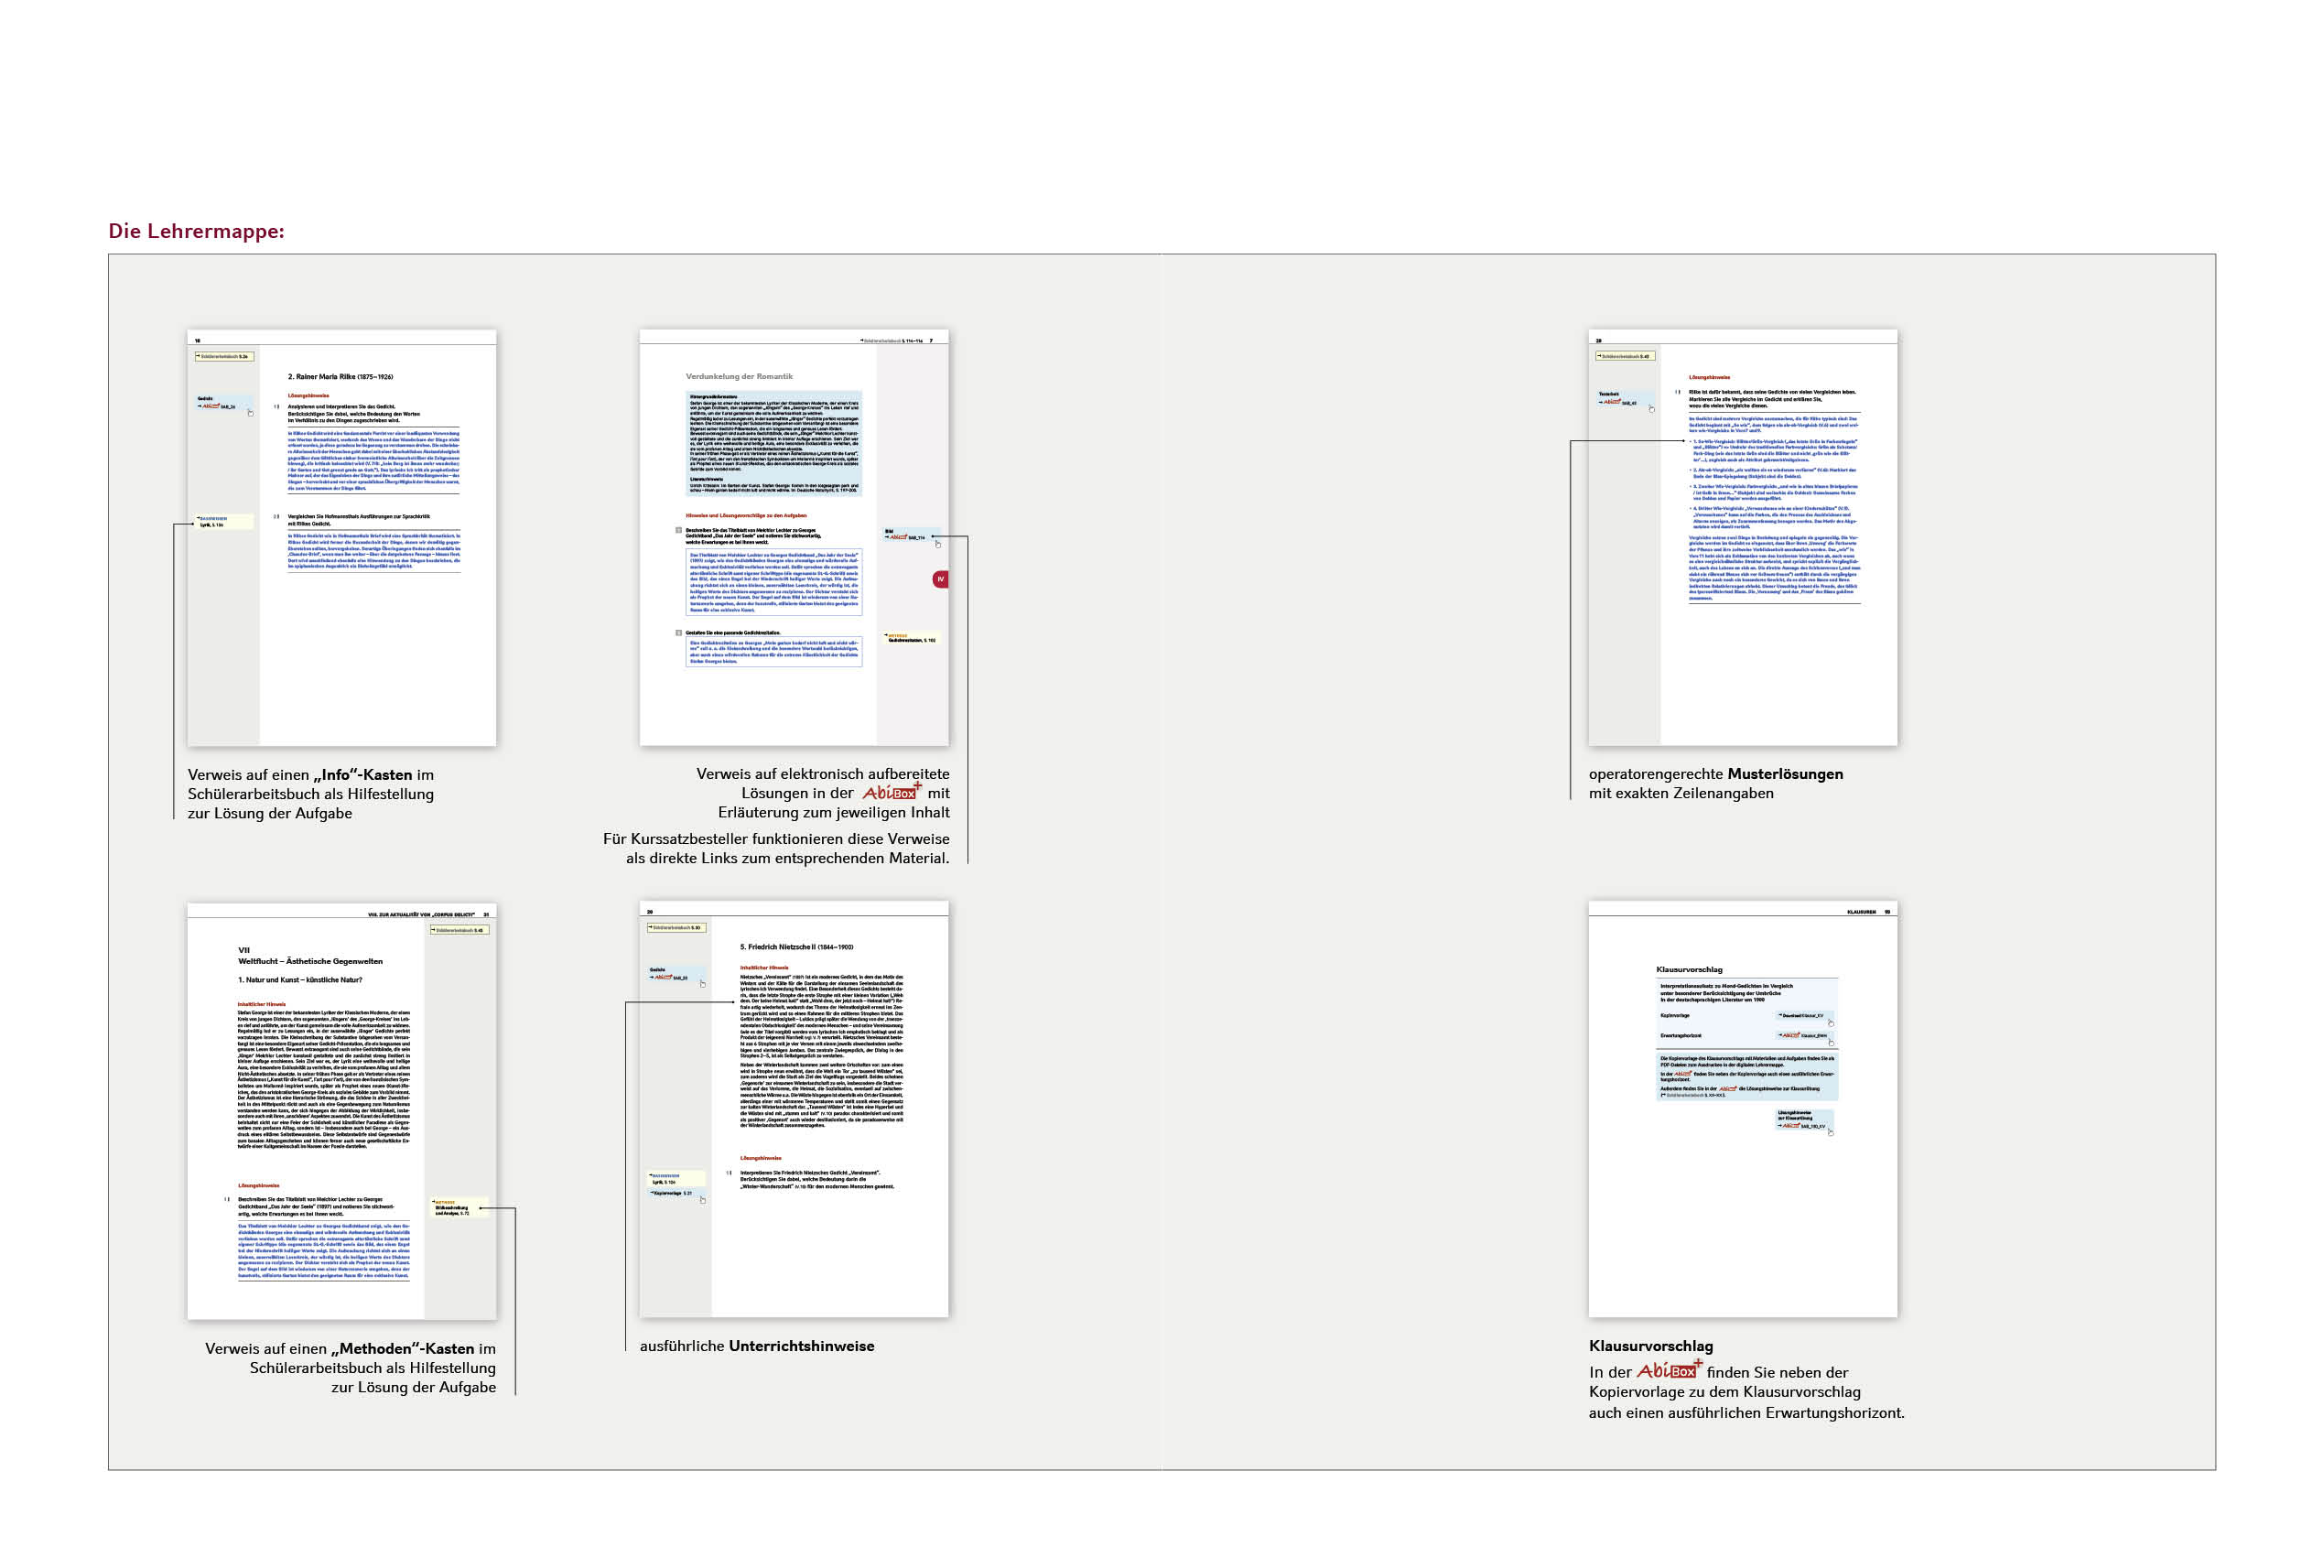Click the blue Hintergrundinformation box on Romantik page

point(773,443)
